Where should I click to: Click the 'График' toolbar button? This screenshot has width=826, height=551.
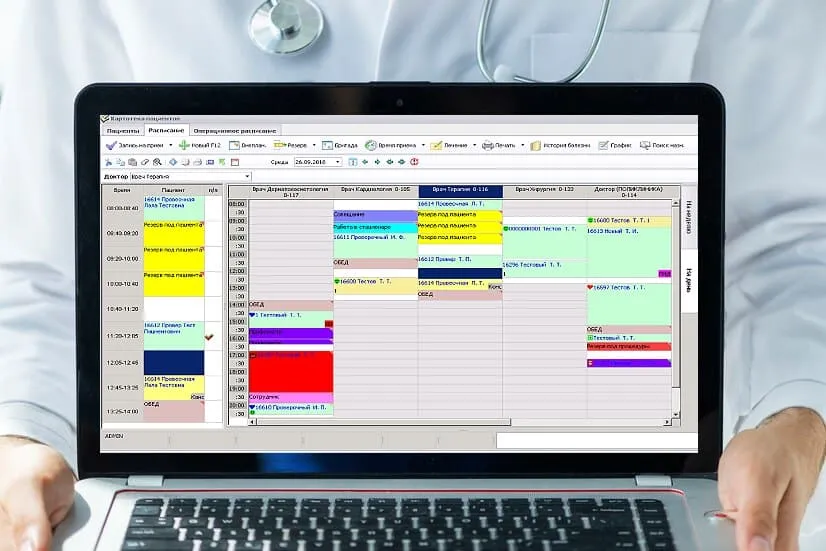tap(618, 145)
